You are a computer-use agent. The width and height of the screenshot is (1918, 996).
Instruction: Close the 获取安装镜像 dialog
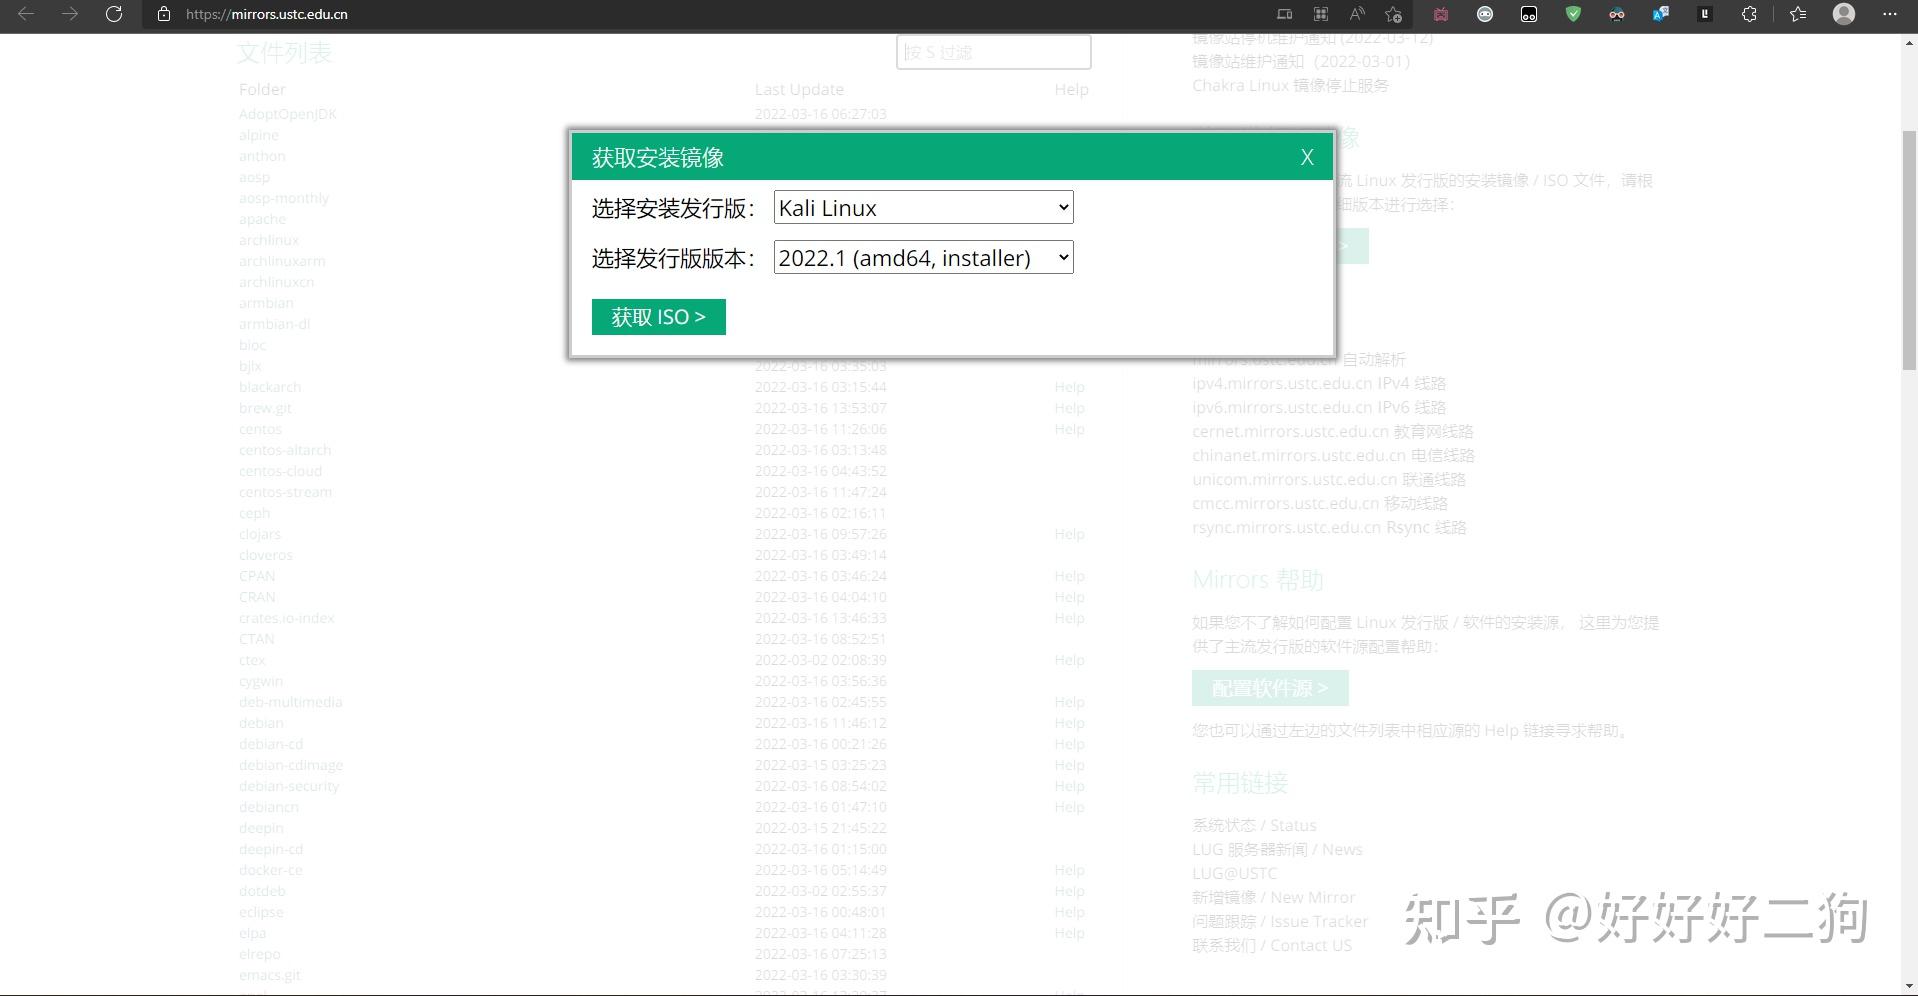(1307, 158)
